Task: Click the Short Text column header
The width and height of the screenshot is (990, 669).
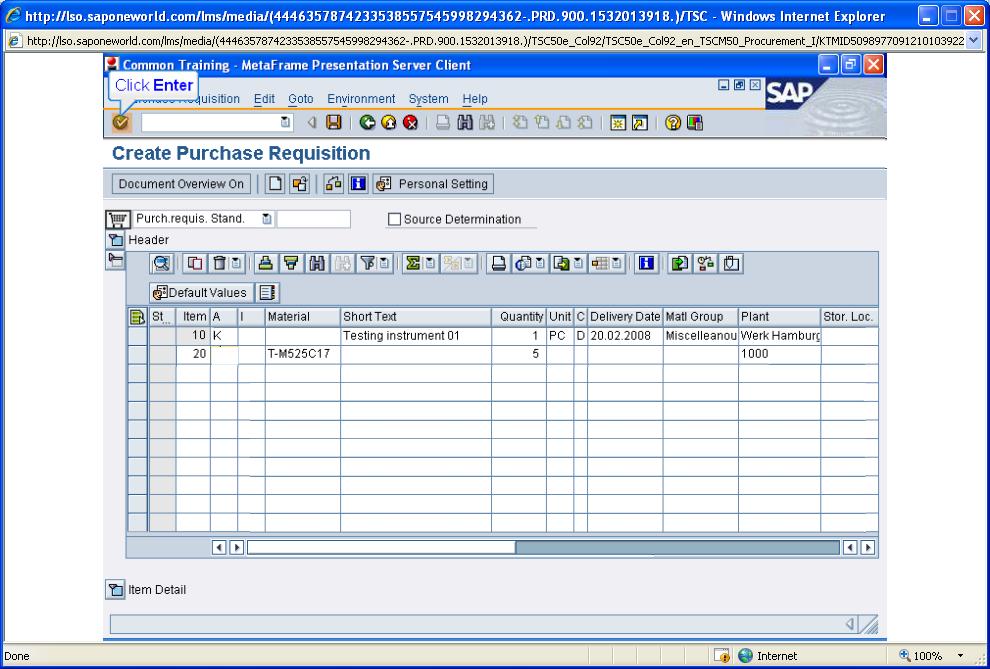Action: (x=415, y=317)
